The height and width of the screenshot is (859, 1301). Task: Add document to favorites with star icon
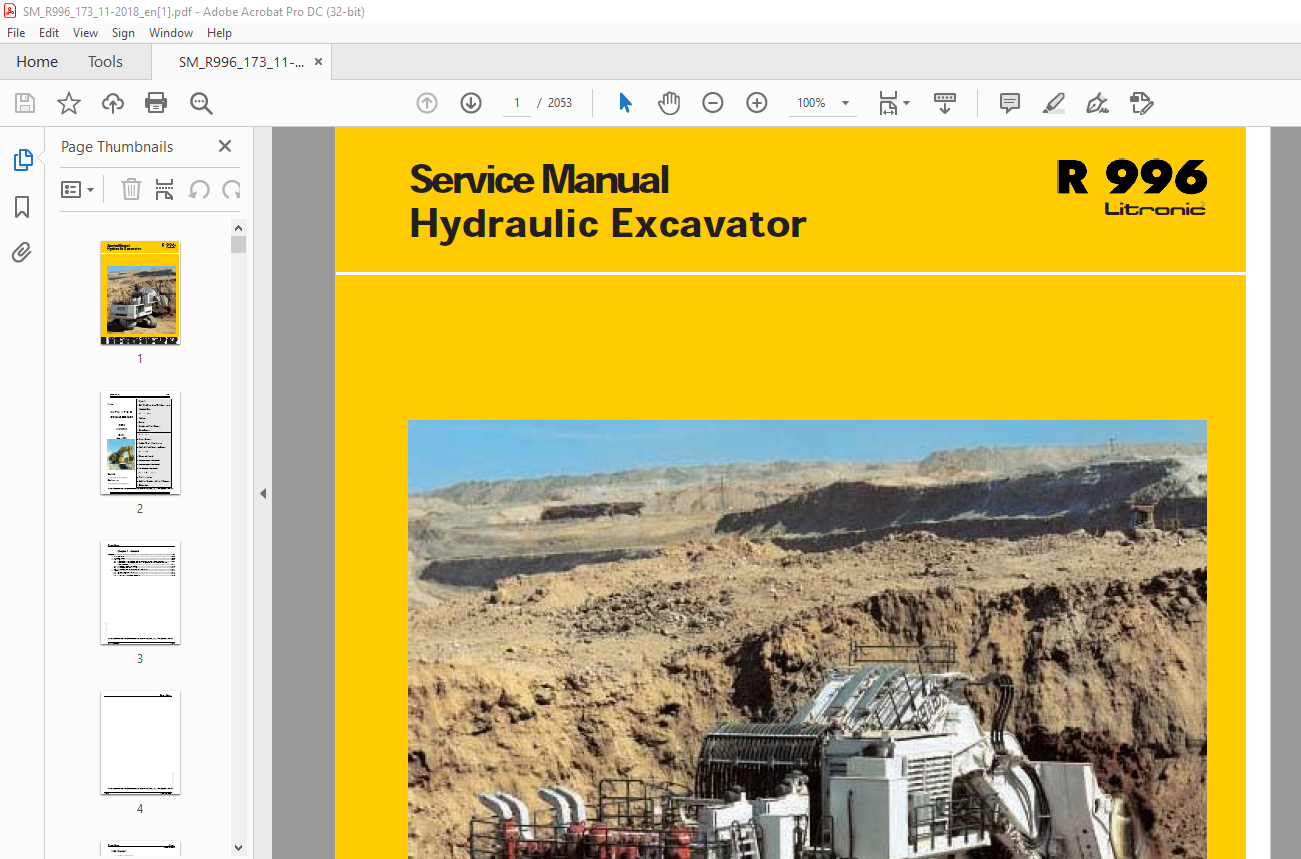(69, 103)
